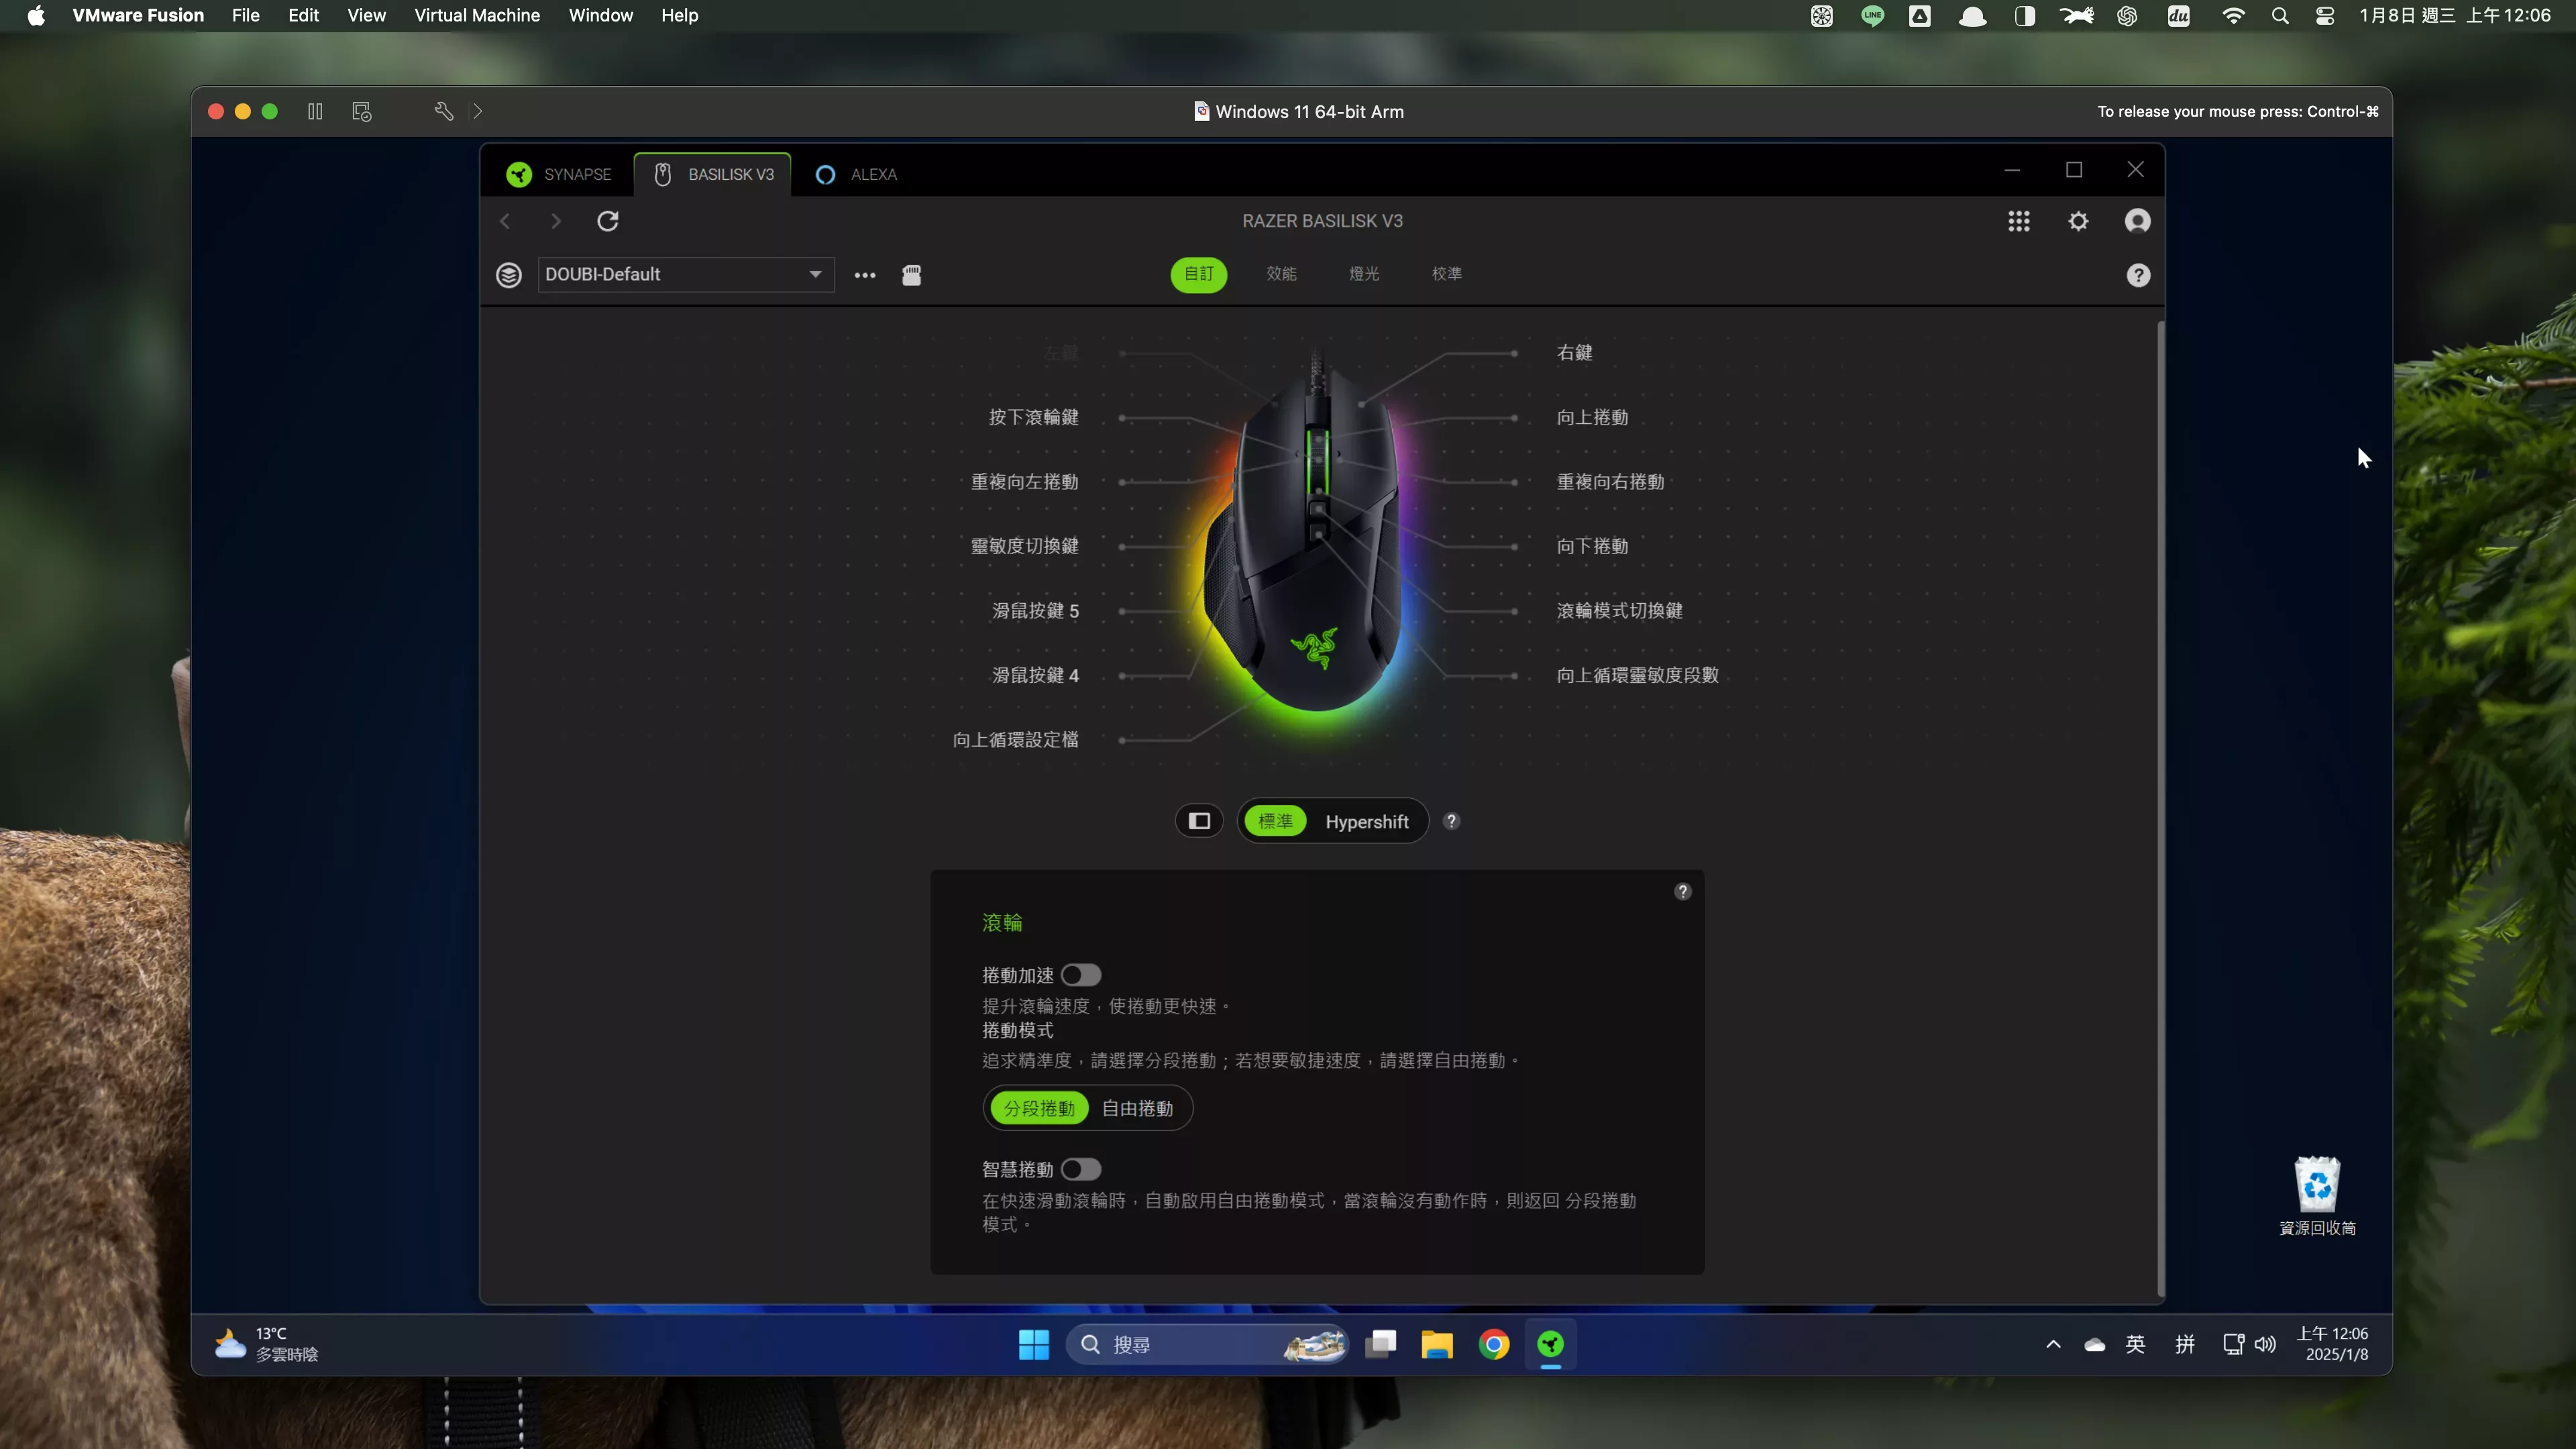Expand the DOUBI-Default profile dropdown
2576x1449 pixels.
815,274
